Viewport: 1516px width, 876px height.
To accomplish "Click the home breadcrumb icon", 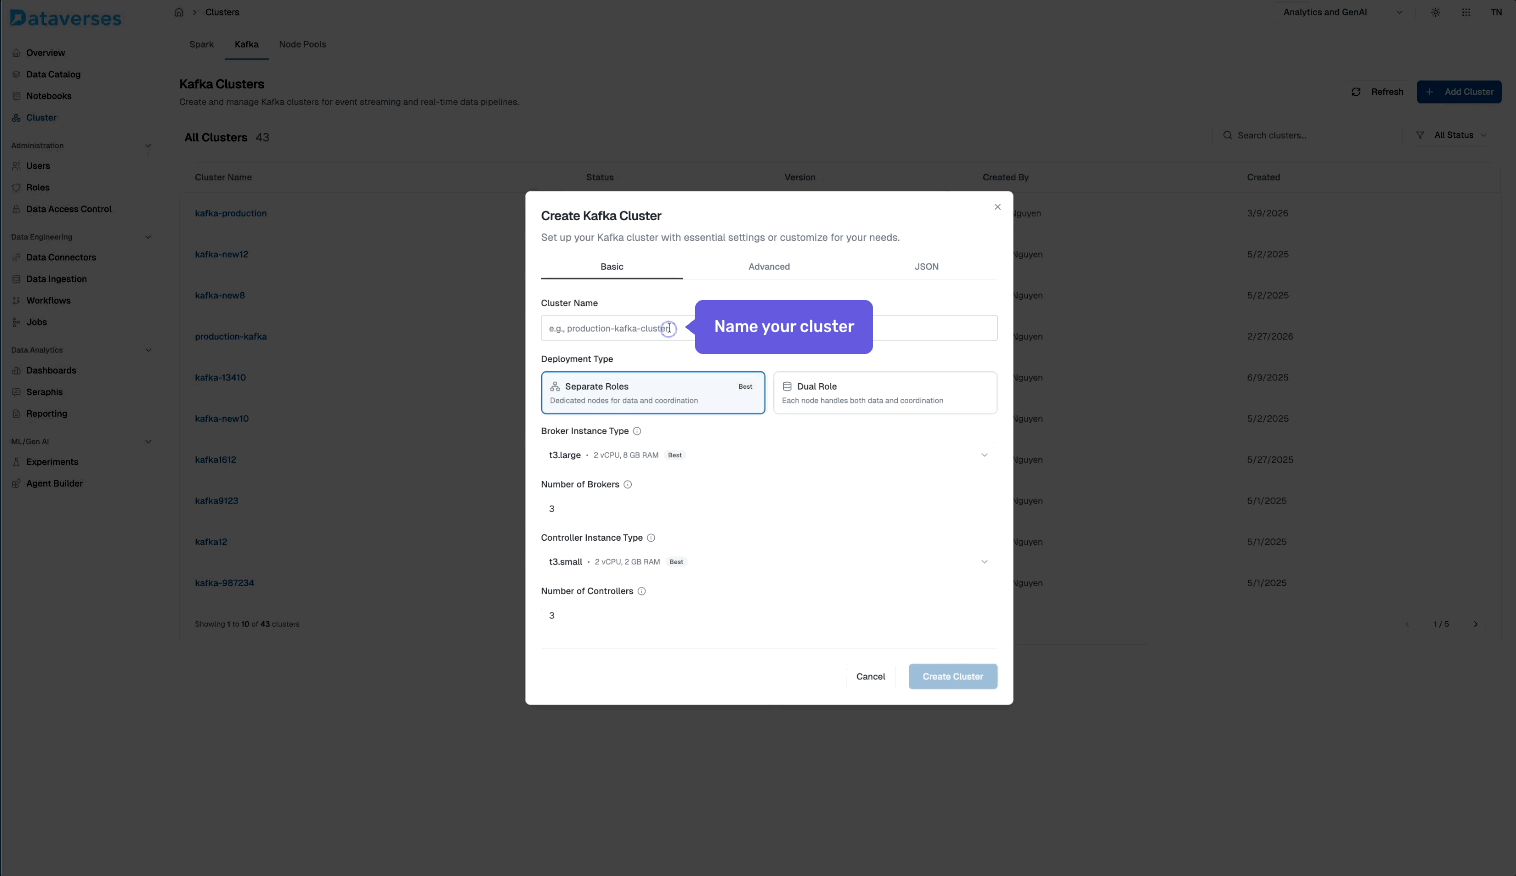I will click(179, 12).
